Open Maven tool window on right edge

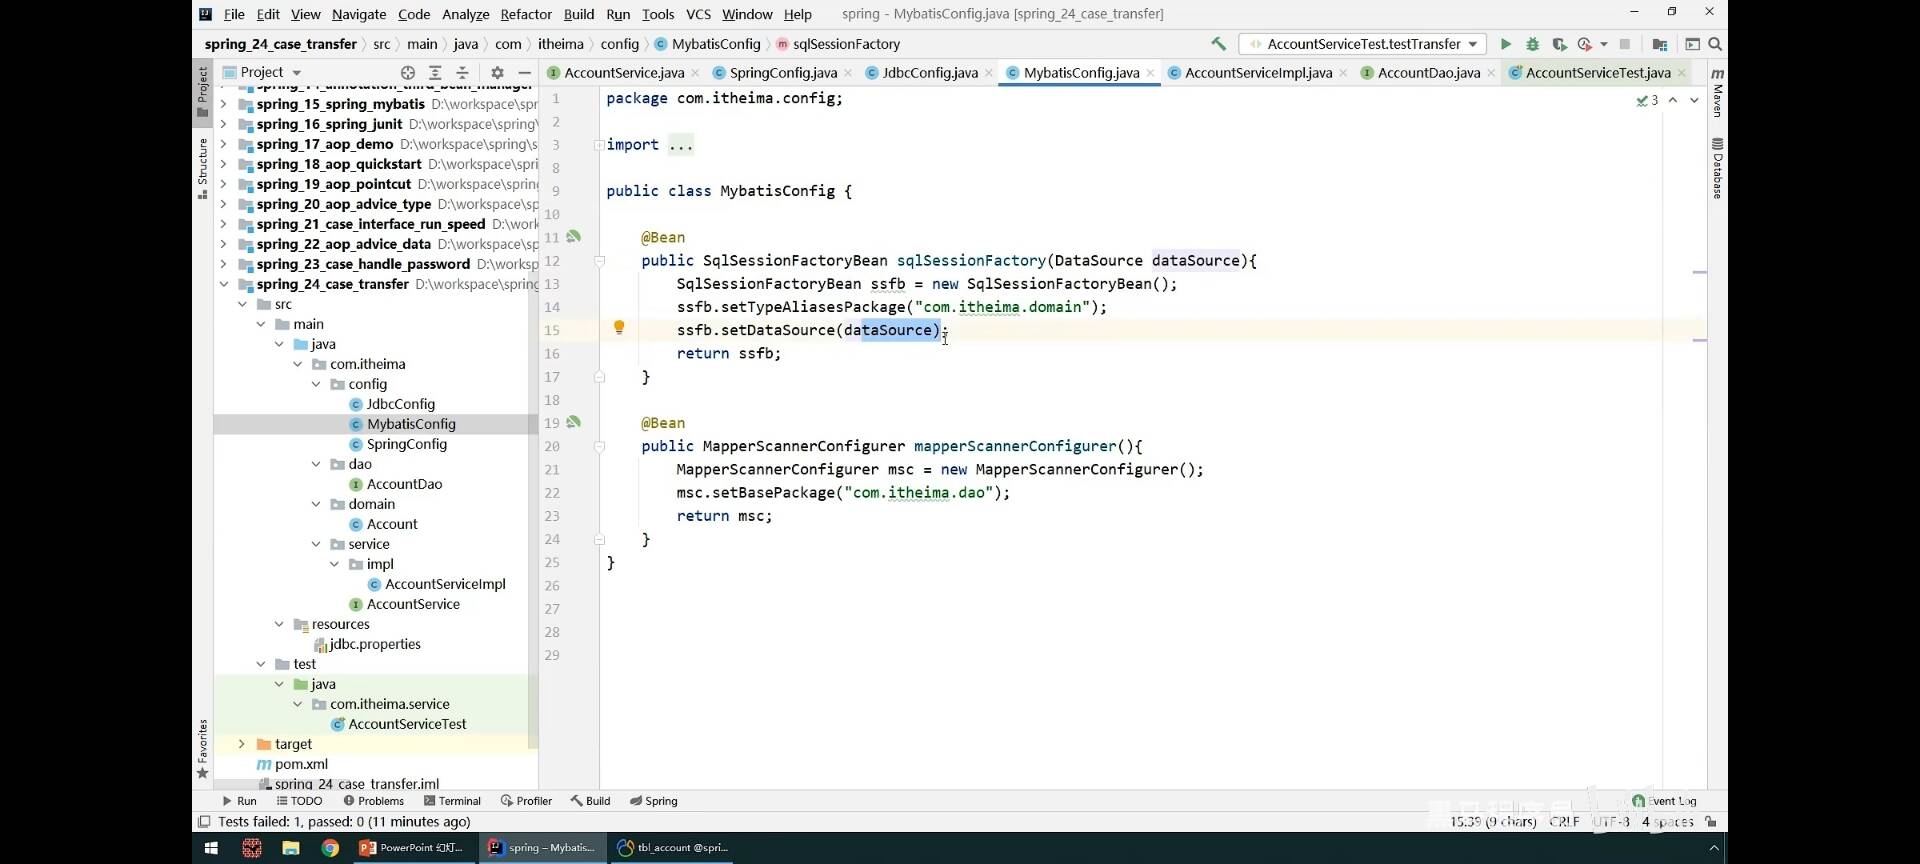point(1718,92)
